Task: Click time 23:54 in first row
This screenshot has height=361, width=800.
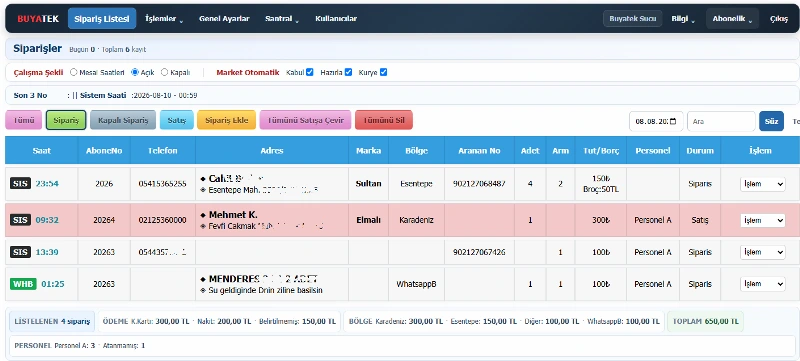Action: pos(47,184)
